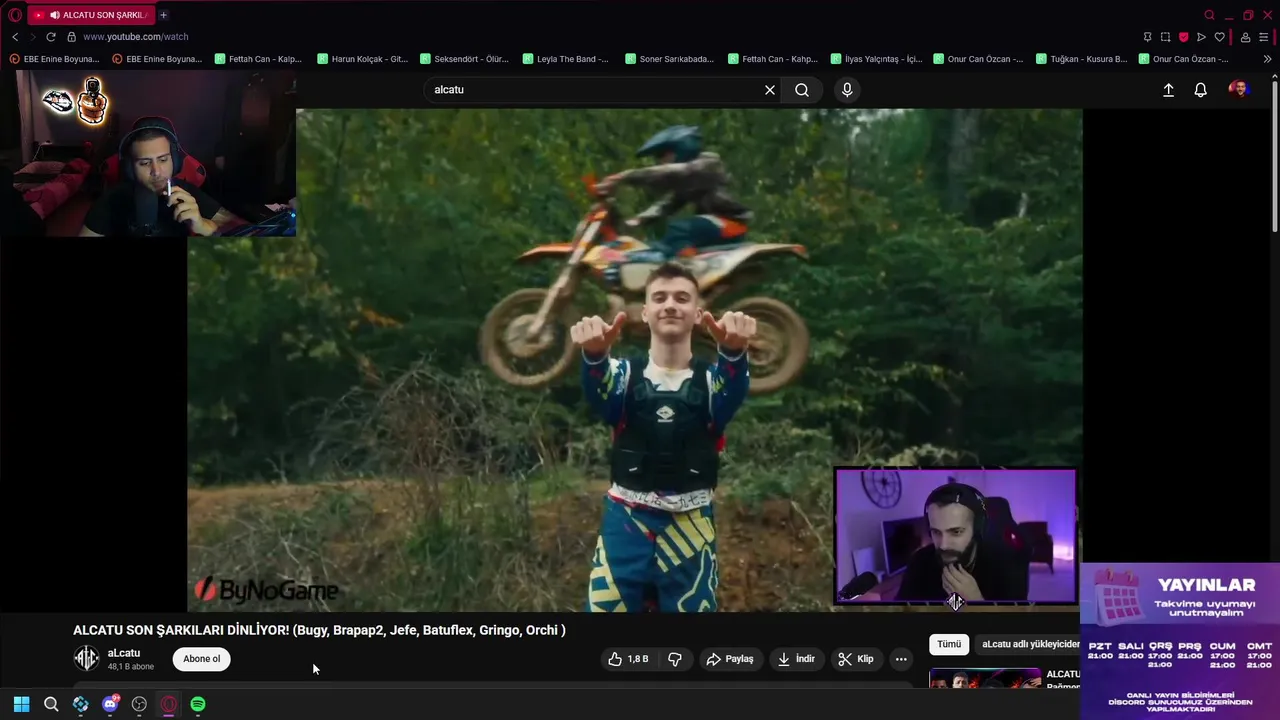Open İlyas Yalçıntaş bookmark
The height and width of the screenshot is (720, 1280).
pos(875,59)
